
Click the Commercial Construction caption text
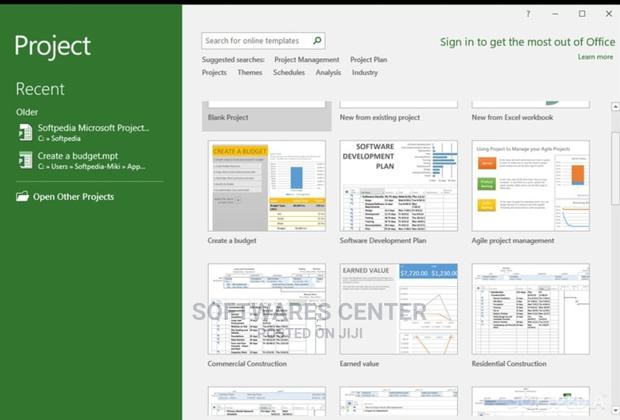[247, 363]
